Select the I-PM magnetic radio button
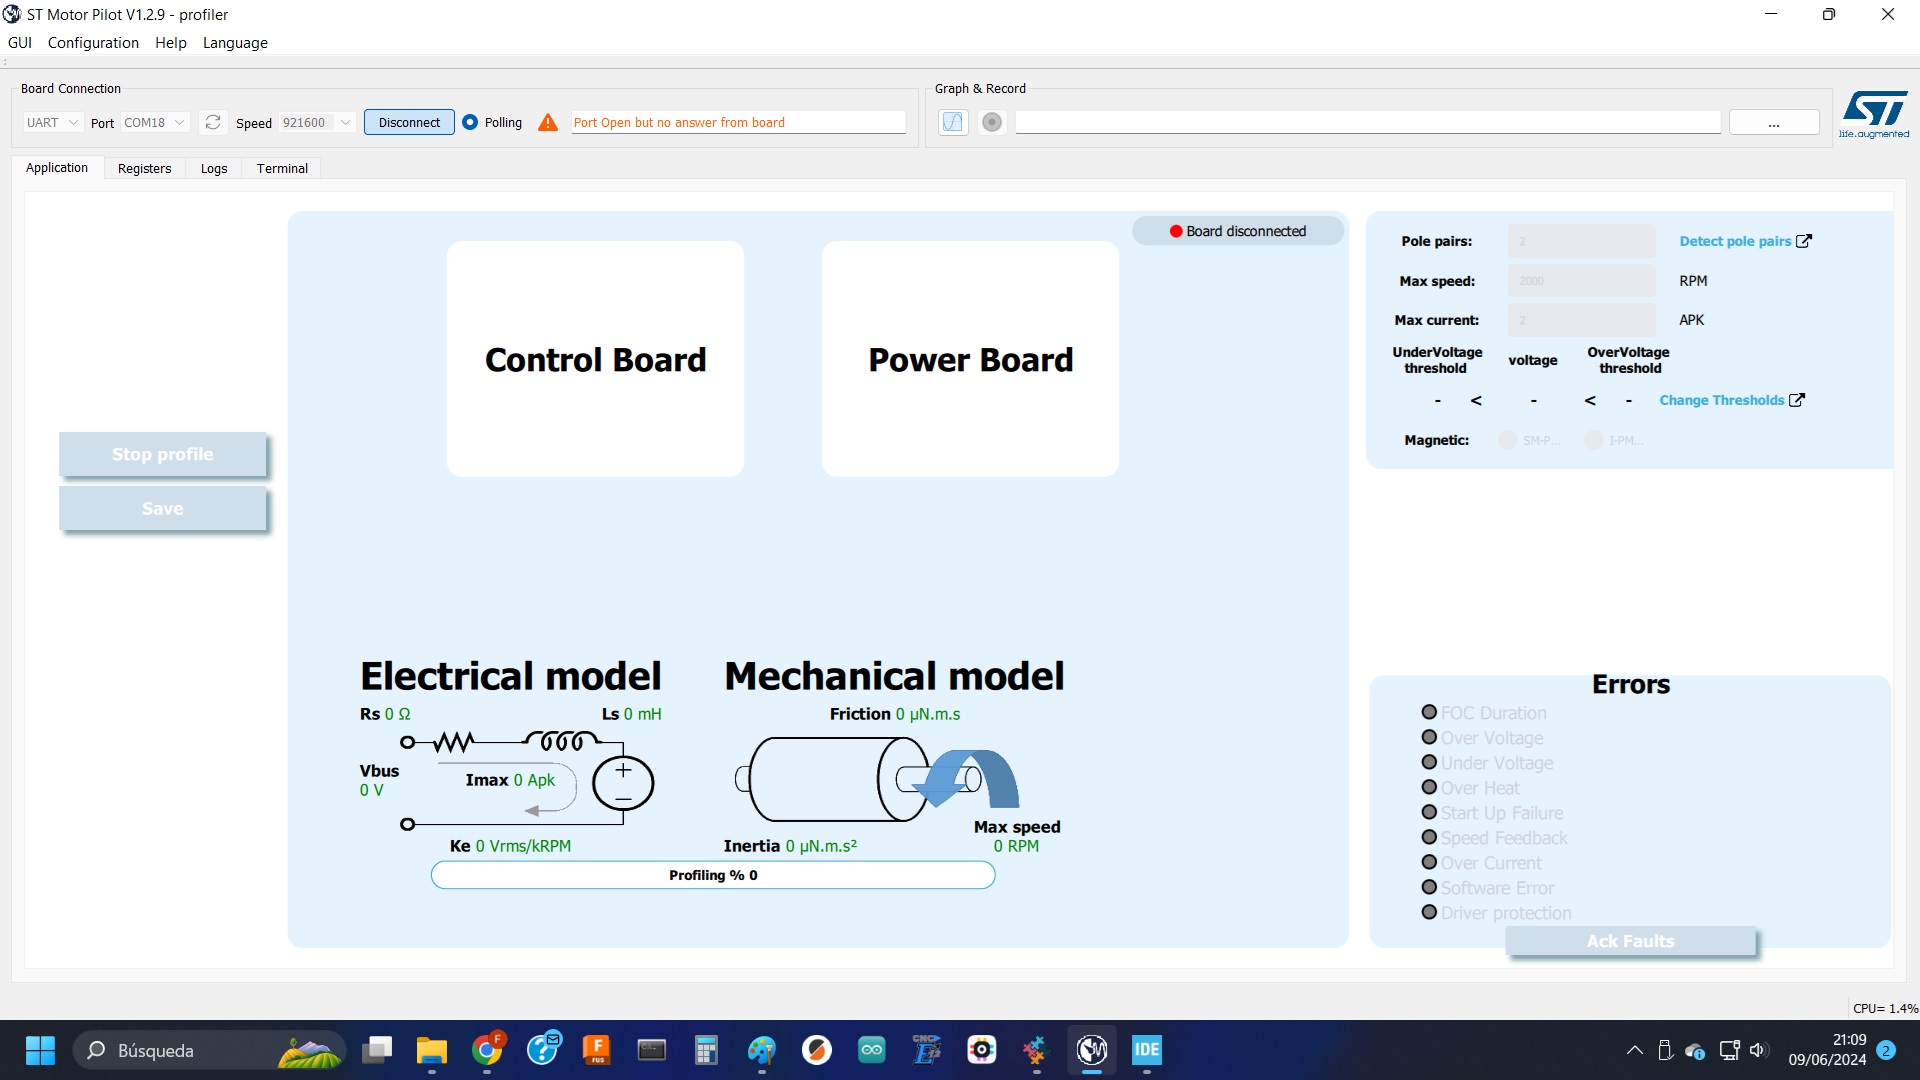 pyautogui.click(x=1594, y=439)
